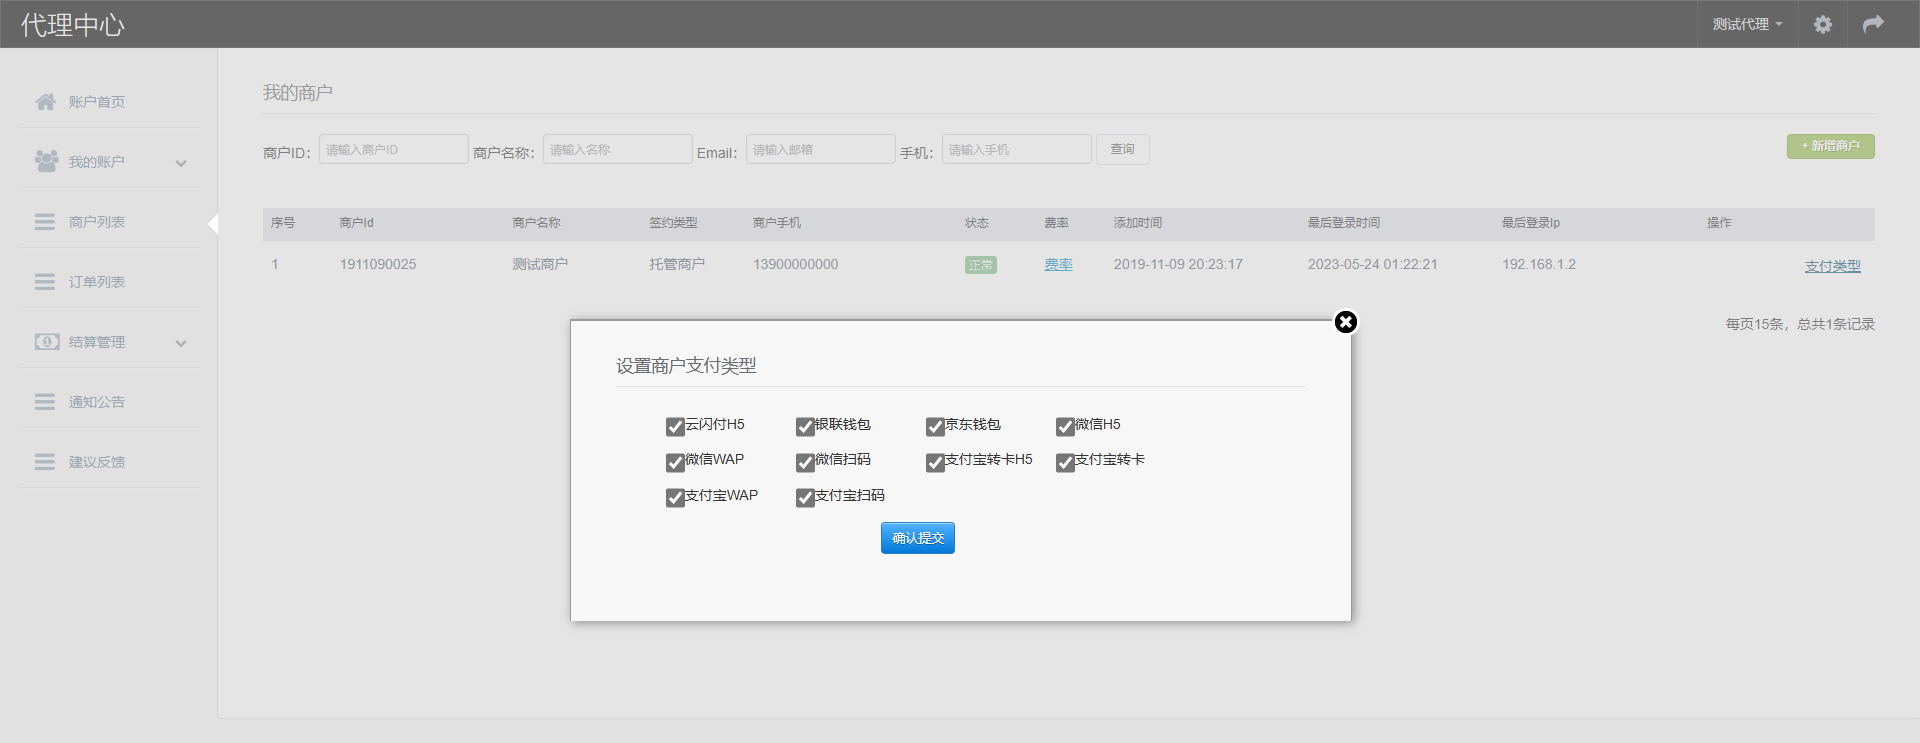Select 订单列表 menu item
Screen dimensions: 1920x743
point(97,282)
